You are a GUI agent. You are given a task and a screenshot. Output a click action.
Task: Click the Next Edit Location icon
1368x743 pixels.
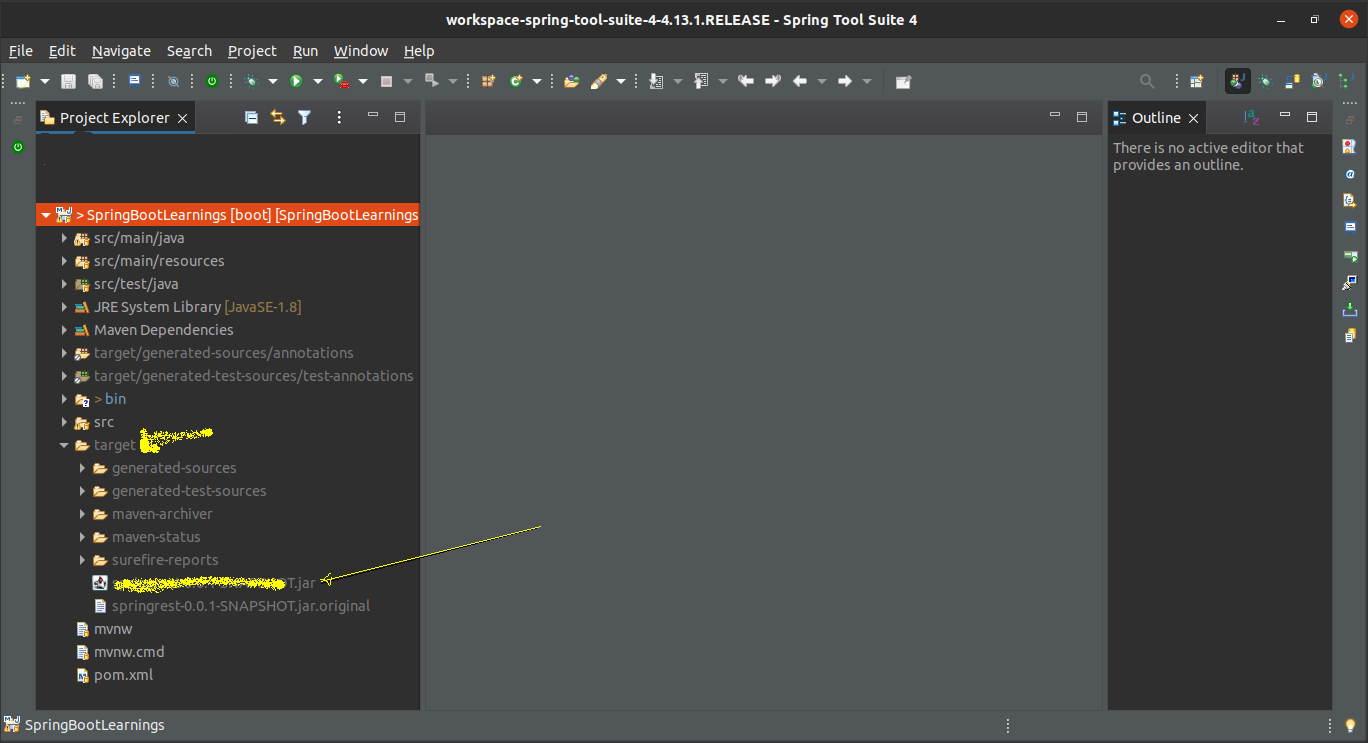pos(773,81)
